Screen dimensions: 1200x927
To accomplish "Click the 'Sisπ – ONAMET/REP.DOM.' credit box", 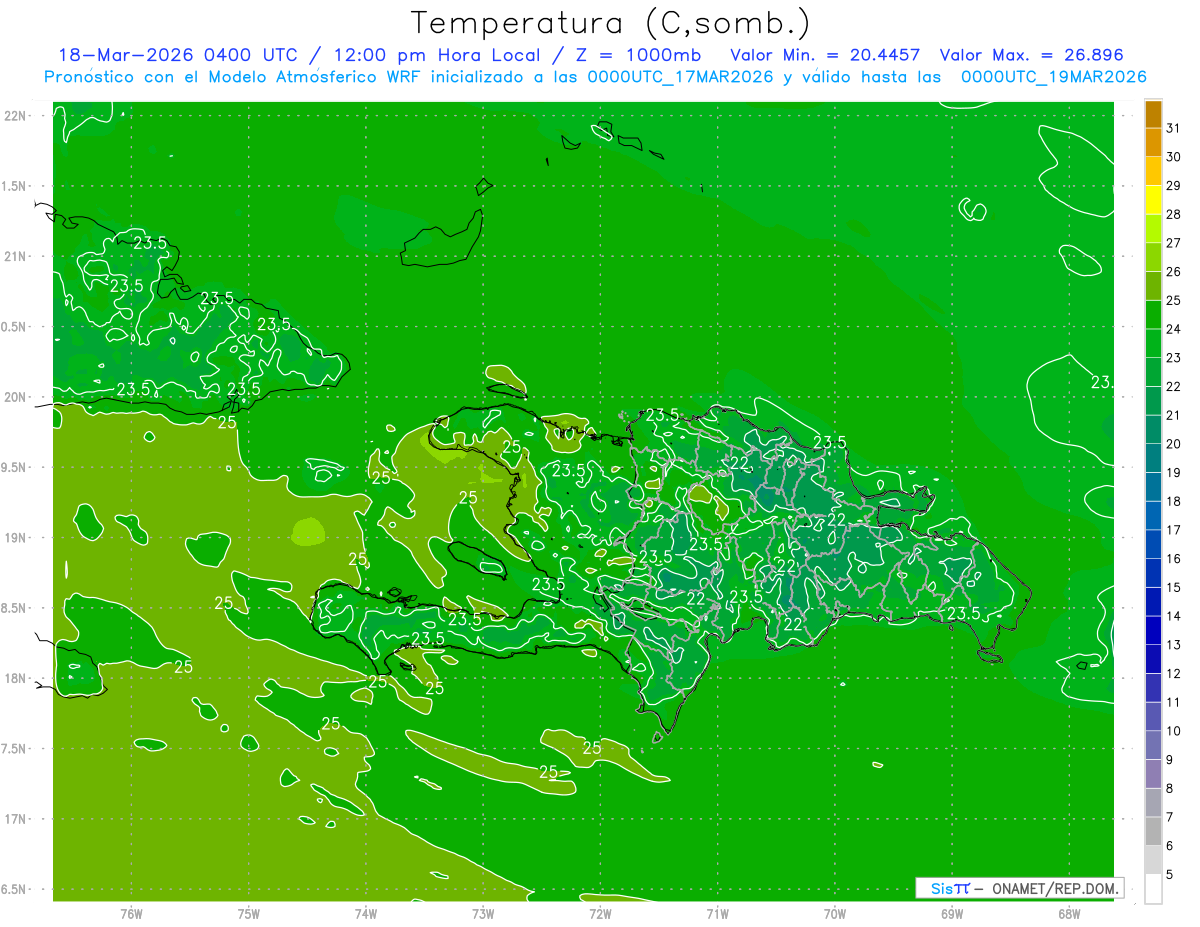I will point(1019,888).
